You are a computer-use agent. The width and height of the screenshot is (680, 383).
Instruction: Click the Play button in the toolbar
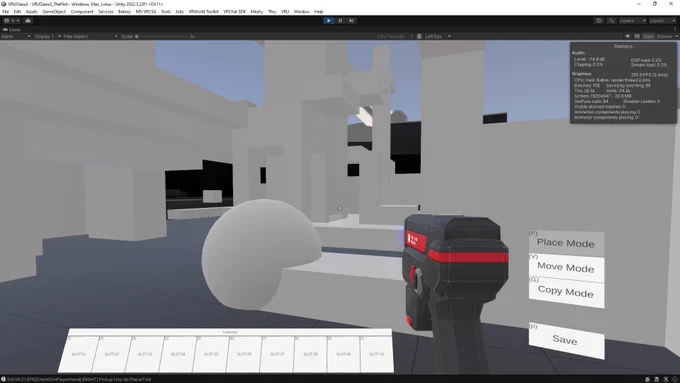329,20
